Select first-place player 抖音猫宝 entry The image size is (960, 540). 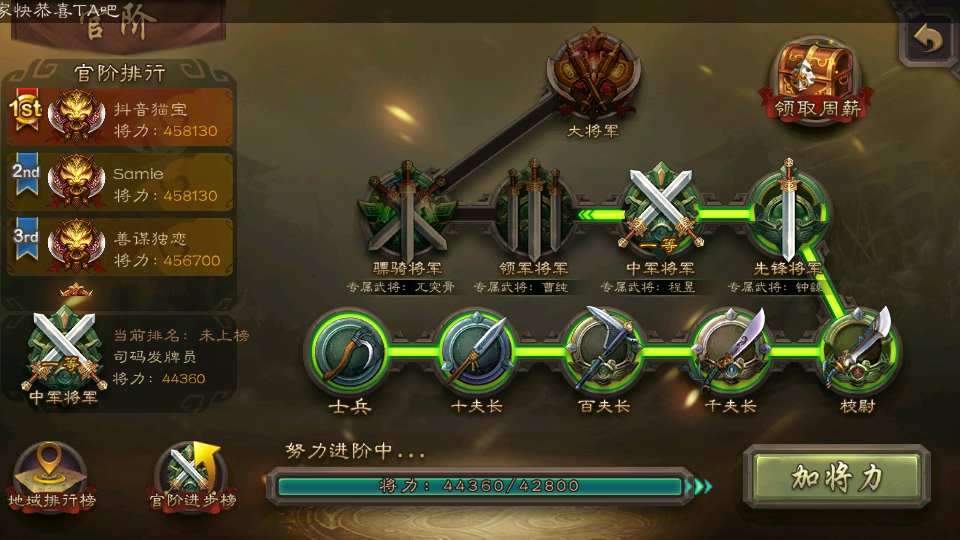(121, 117)
